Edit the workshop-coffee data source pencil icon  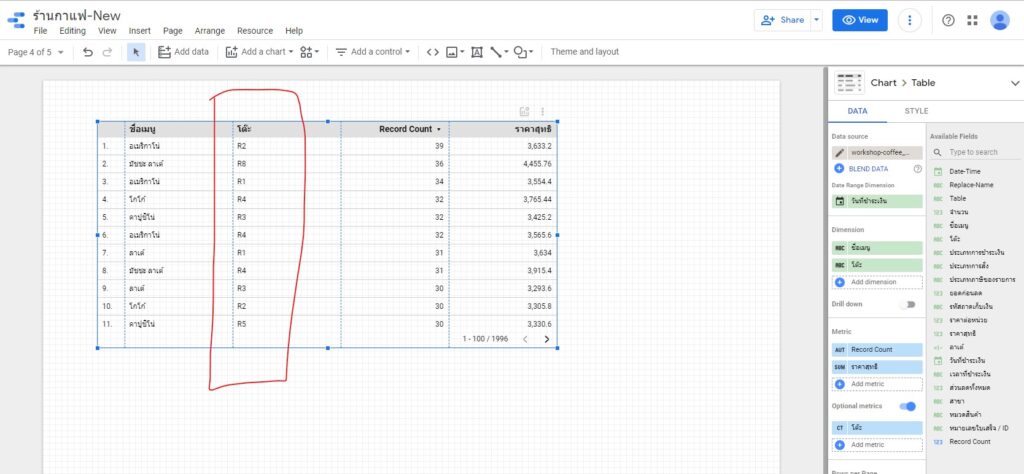pyautogui.click(x=839, y=153)
